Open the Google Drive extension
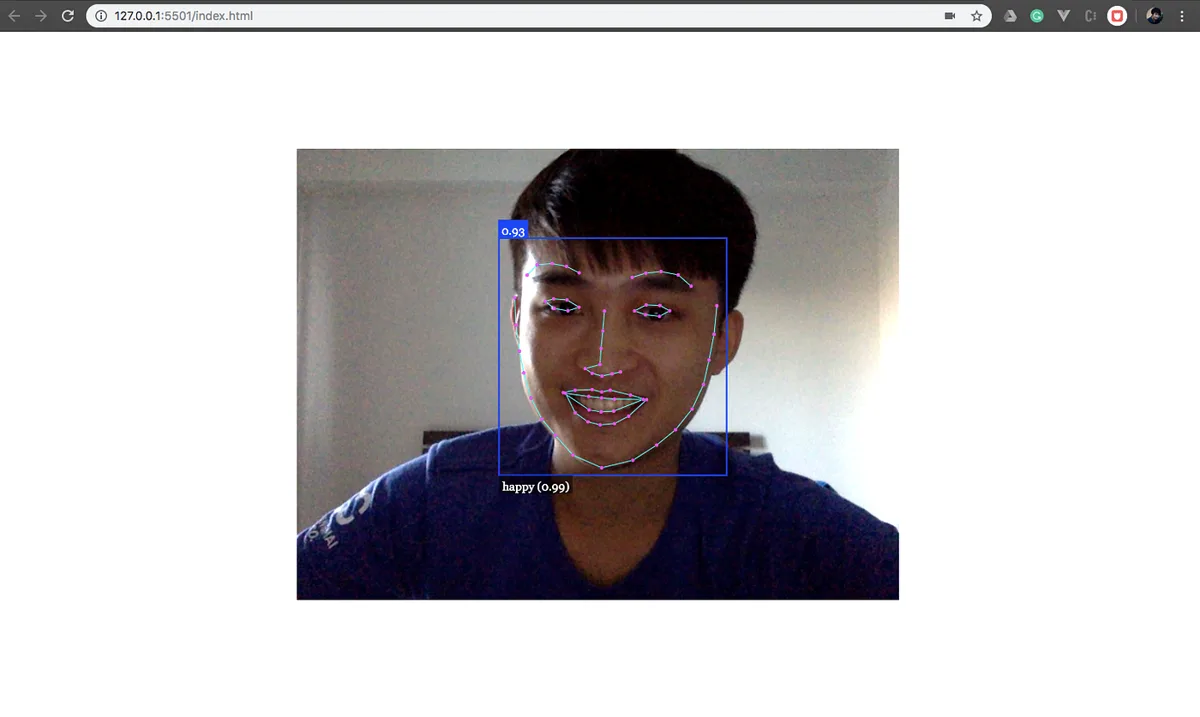 pyautogui.click(x=1011, y=16)
